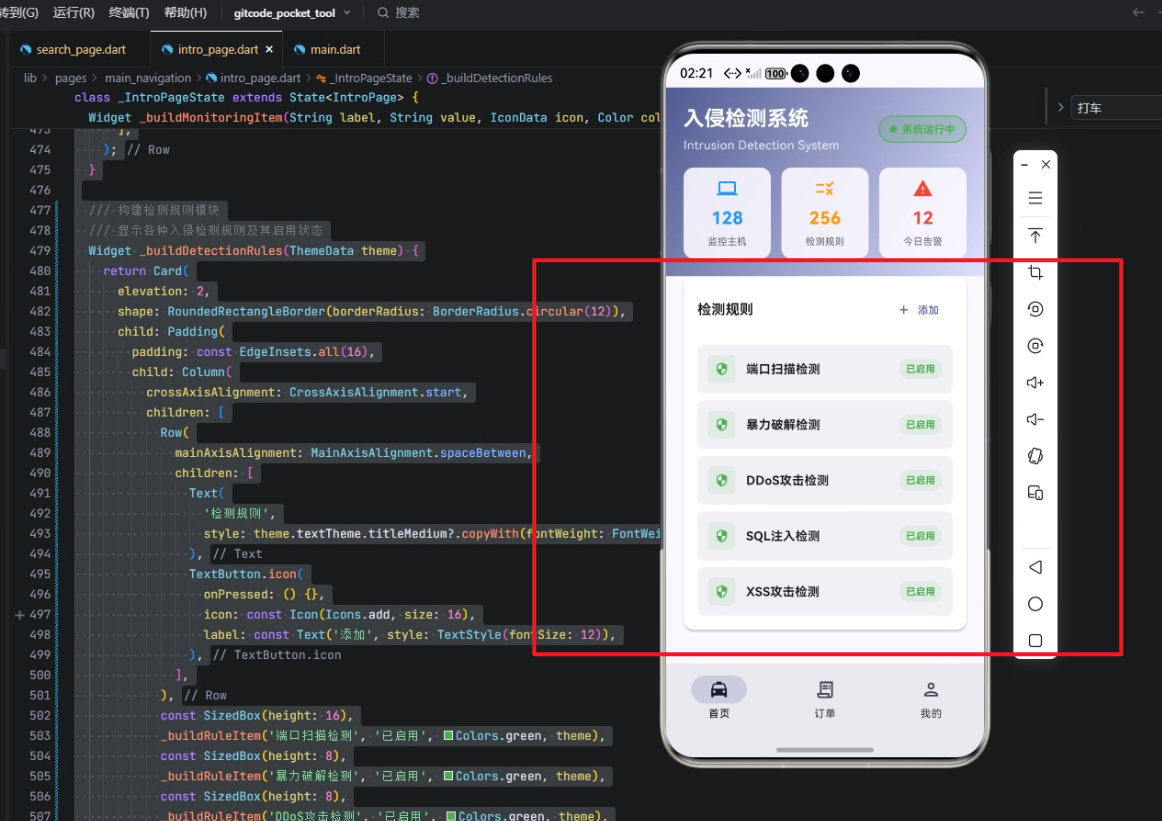Tap the 256 检测规则 card
This screenshot has width=1162, height=821.
[x=825, y=213]
